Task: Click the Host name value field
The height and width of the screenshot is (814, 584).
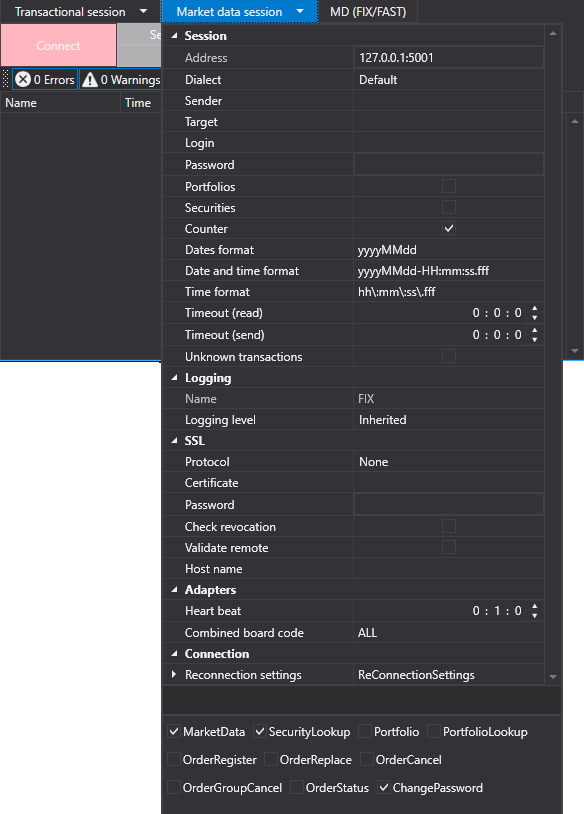Action: [x=449, y=568]
